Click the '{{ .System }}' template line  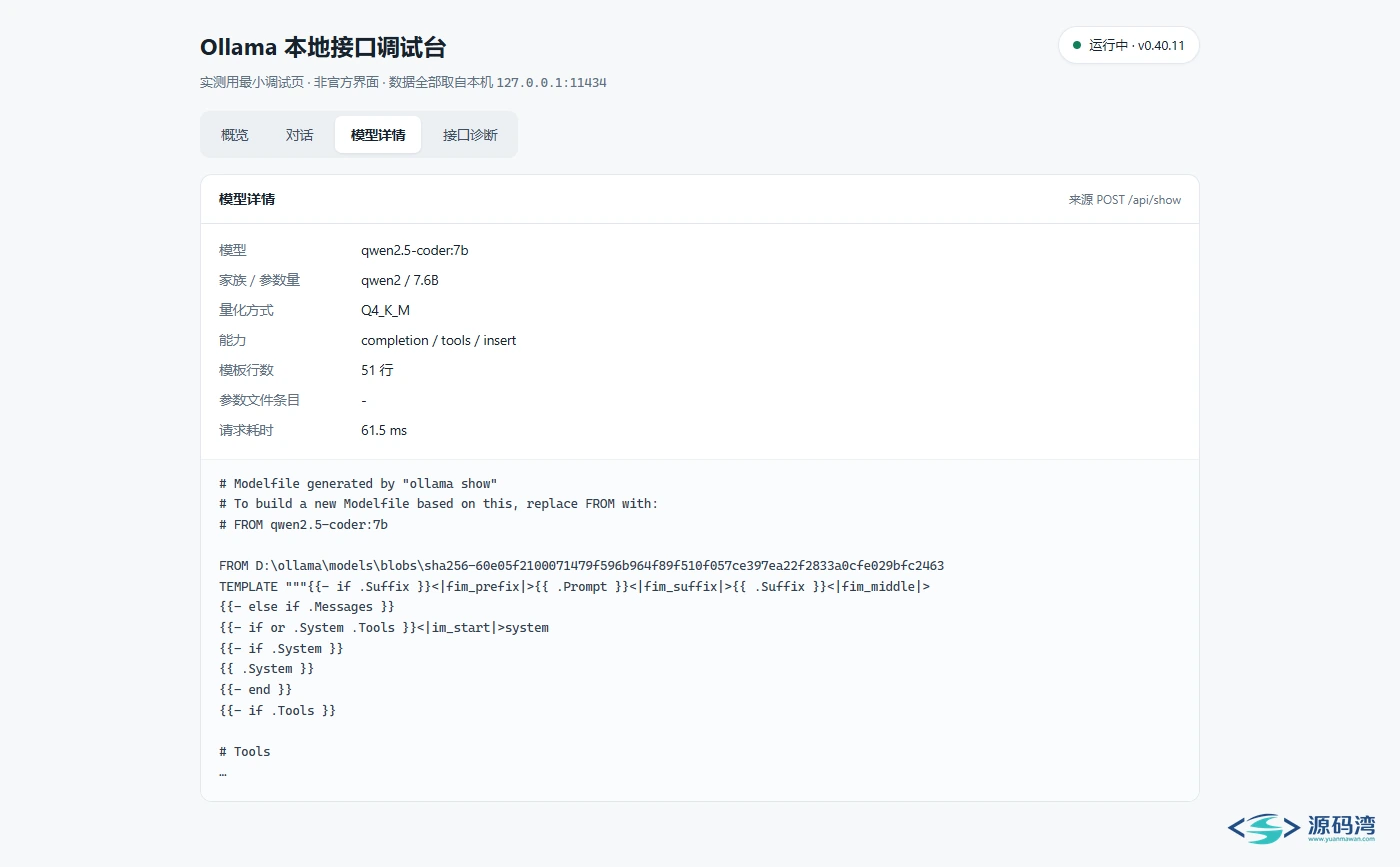(267, 669)
